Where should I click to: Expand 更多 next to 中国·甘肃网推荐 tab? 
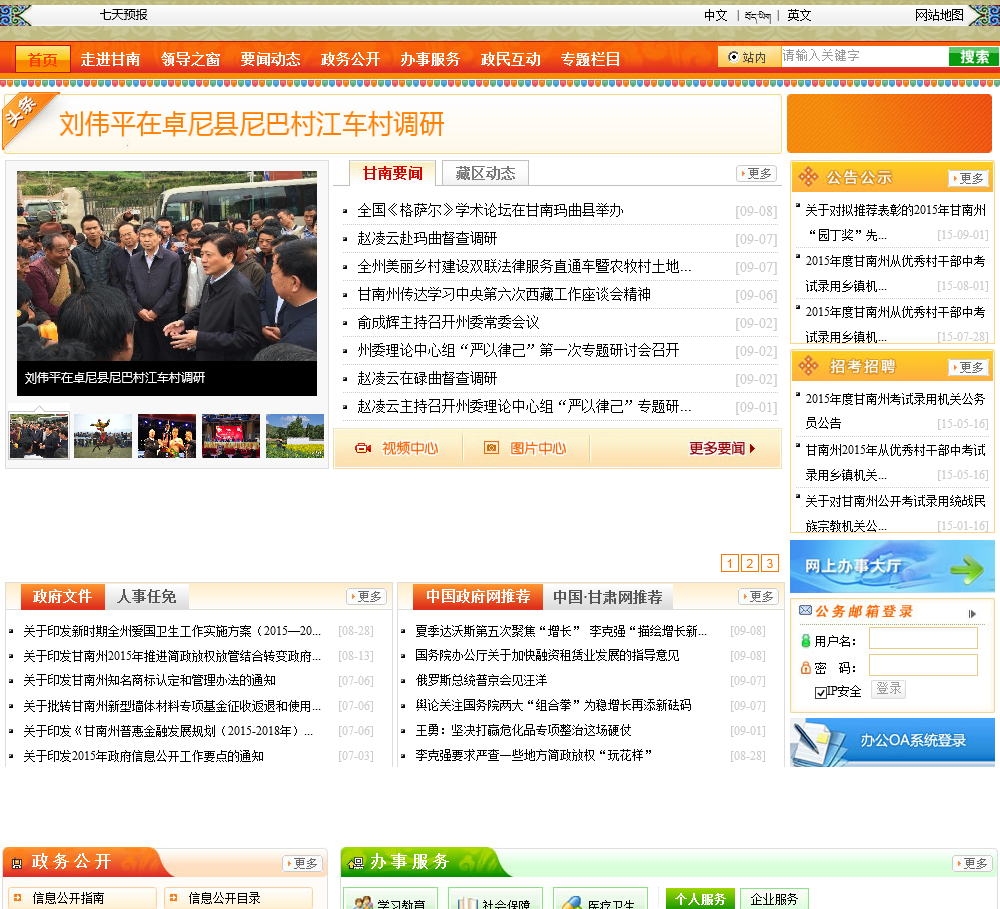coord(759,596)
